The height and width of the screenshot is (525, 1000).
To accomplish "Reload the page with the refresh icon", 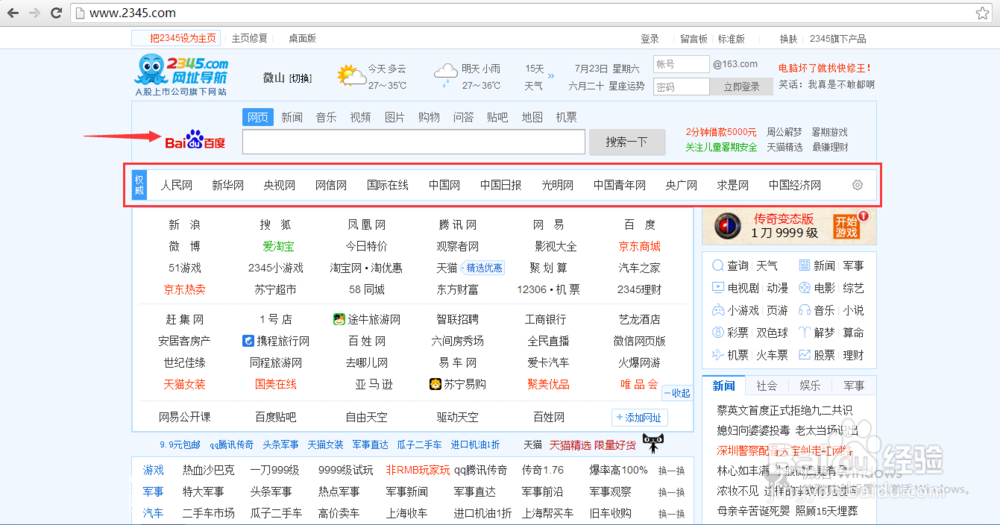I will 56,13.
